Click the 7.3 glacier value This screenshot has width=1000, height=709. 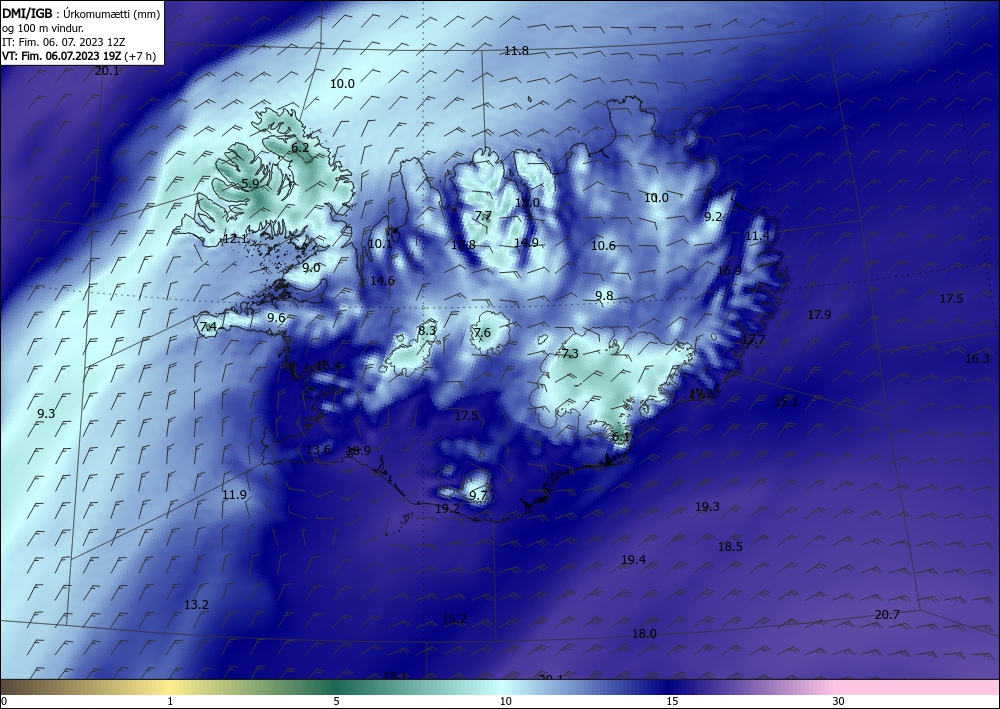(570, 354)
